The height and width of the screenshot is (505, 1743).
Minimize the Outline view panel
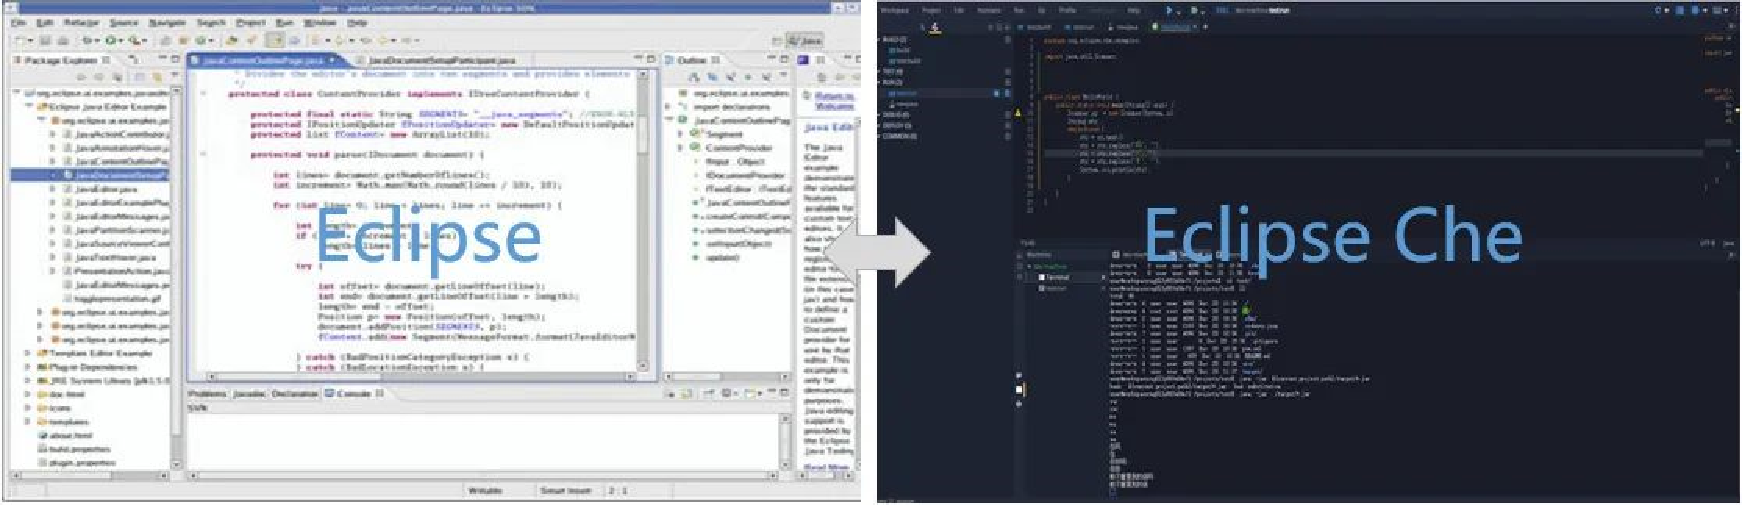click(771, 60)
